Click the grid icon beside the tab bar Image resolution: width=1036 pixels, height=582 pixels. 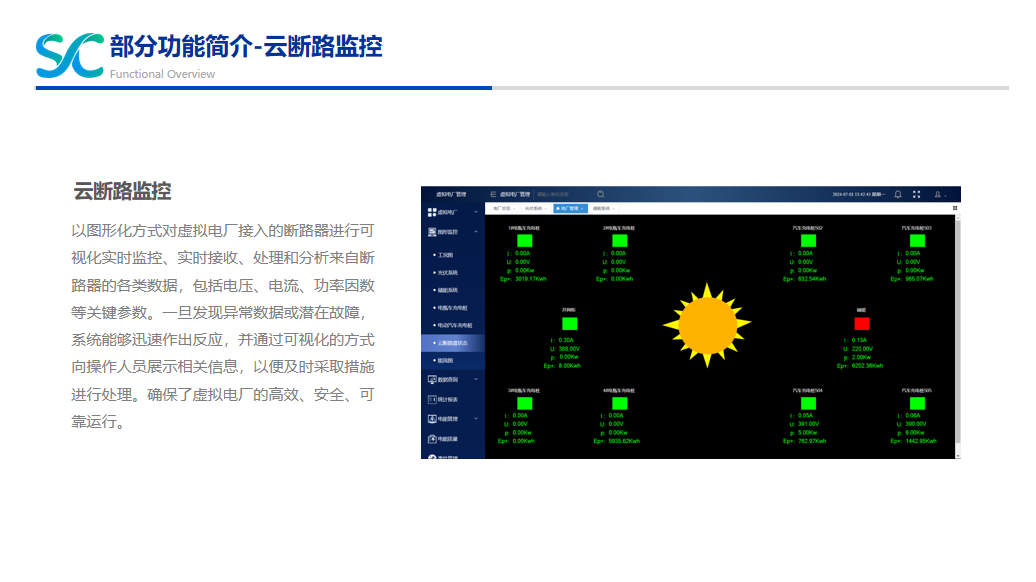click(x=955, y=209)
